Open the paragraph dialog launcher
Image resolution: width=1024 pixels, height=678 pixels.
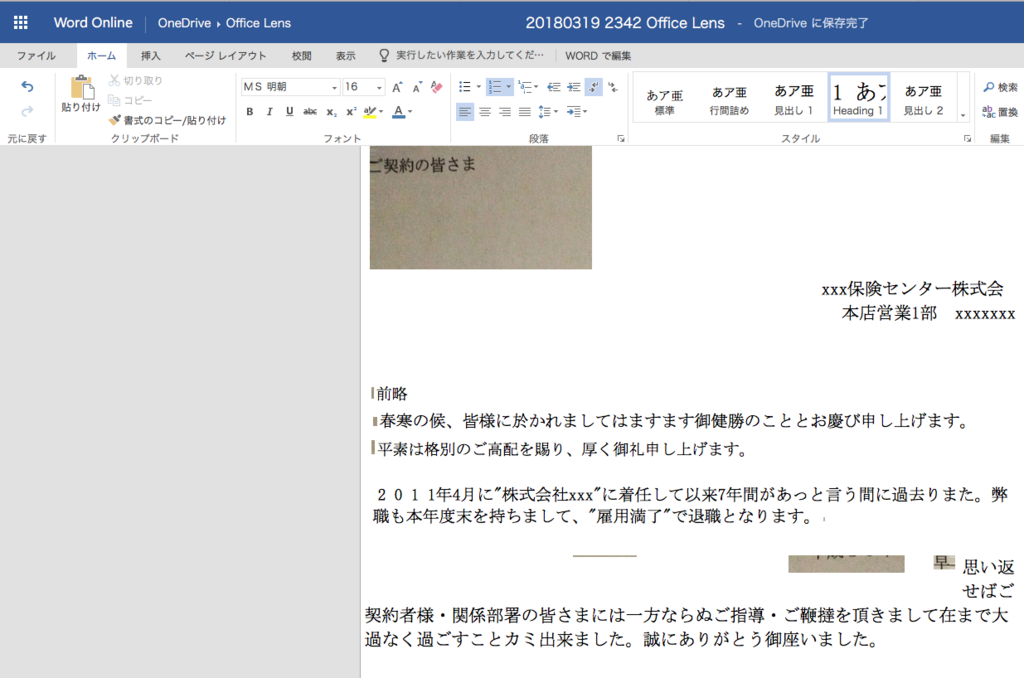coord(620,138)
